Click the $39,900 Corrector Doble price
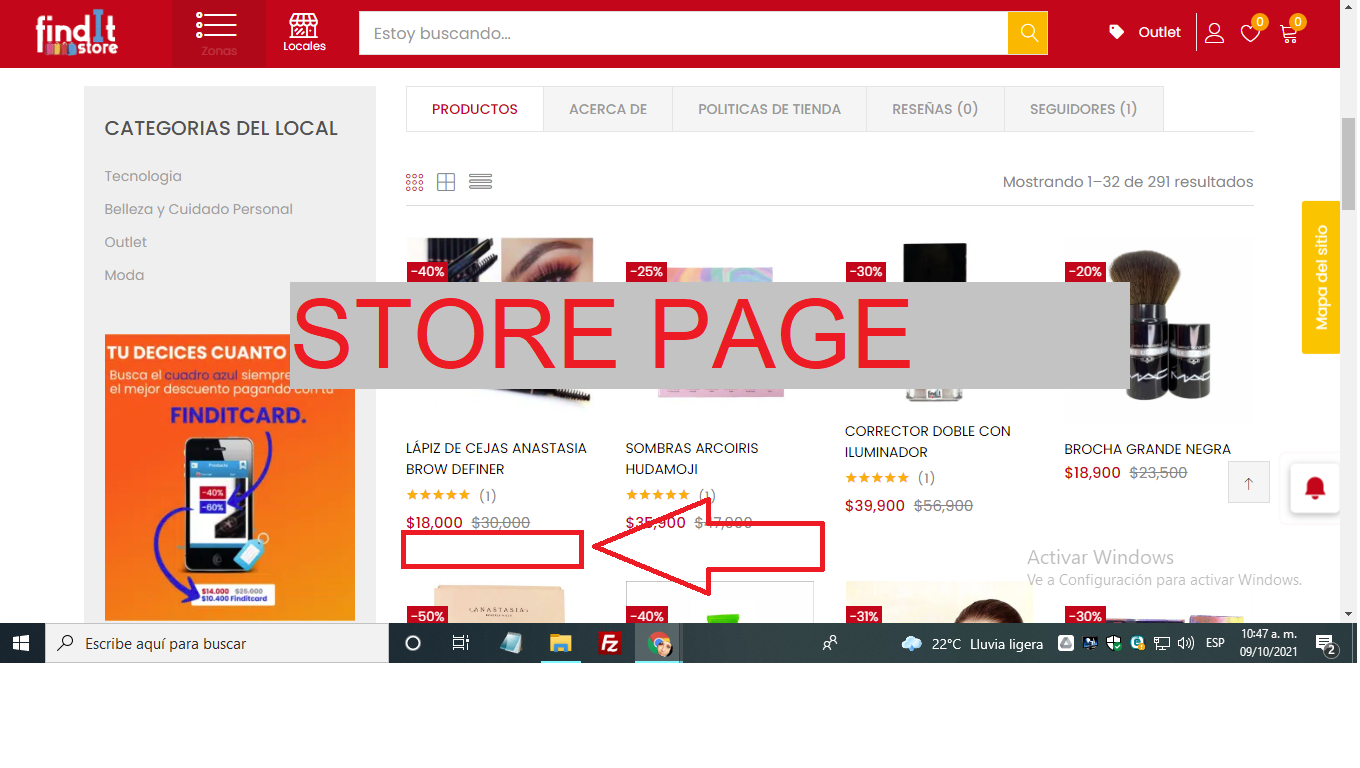Screen dimensions: 1360x768 click(x=875, y=506)
